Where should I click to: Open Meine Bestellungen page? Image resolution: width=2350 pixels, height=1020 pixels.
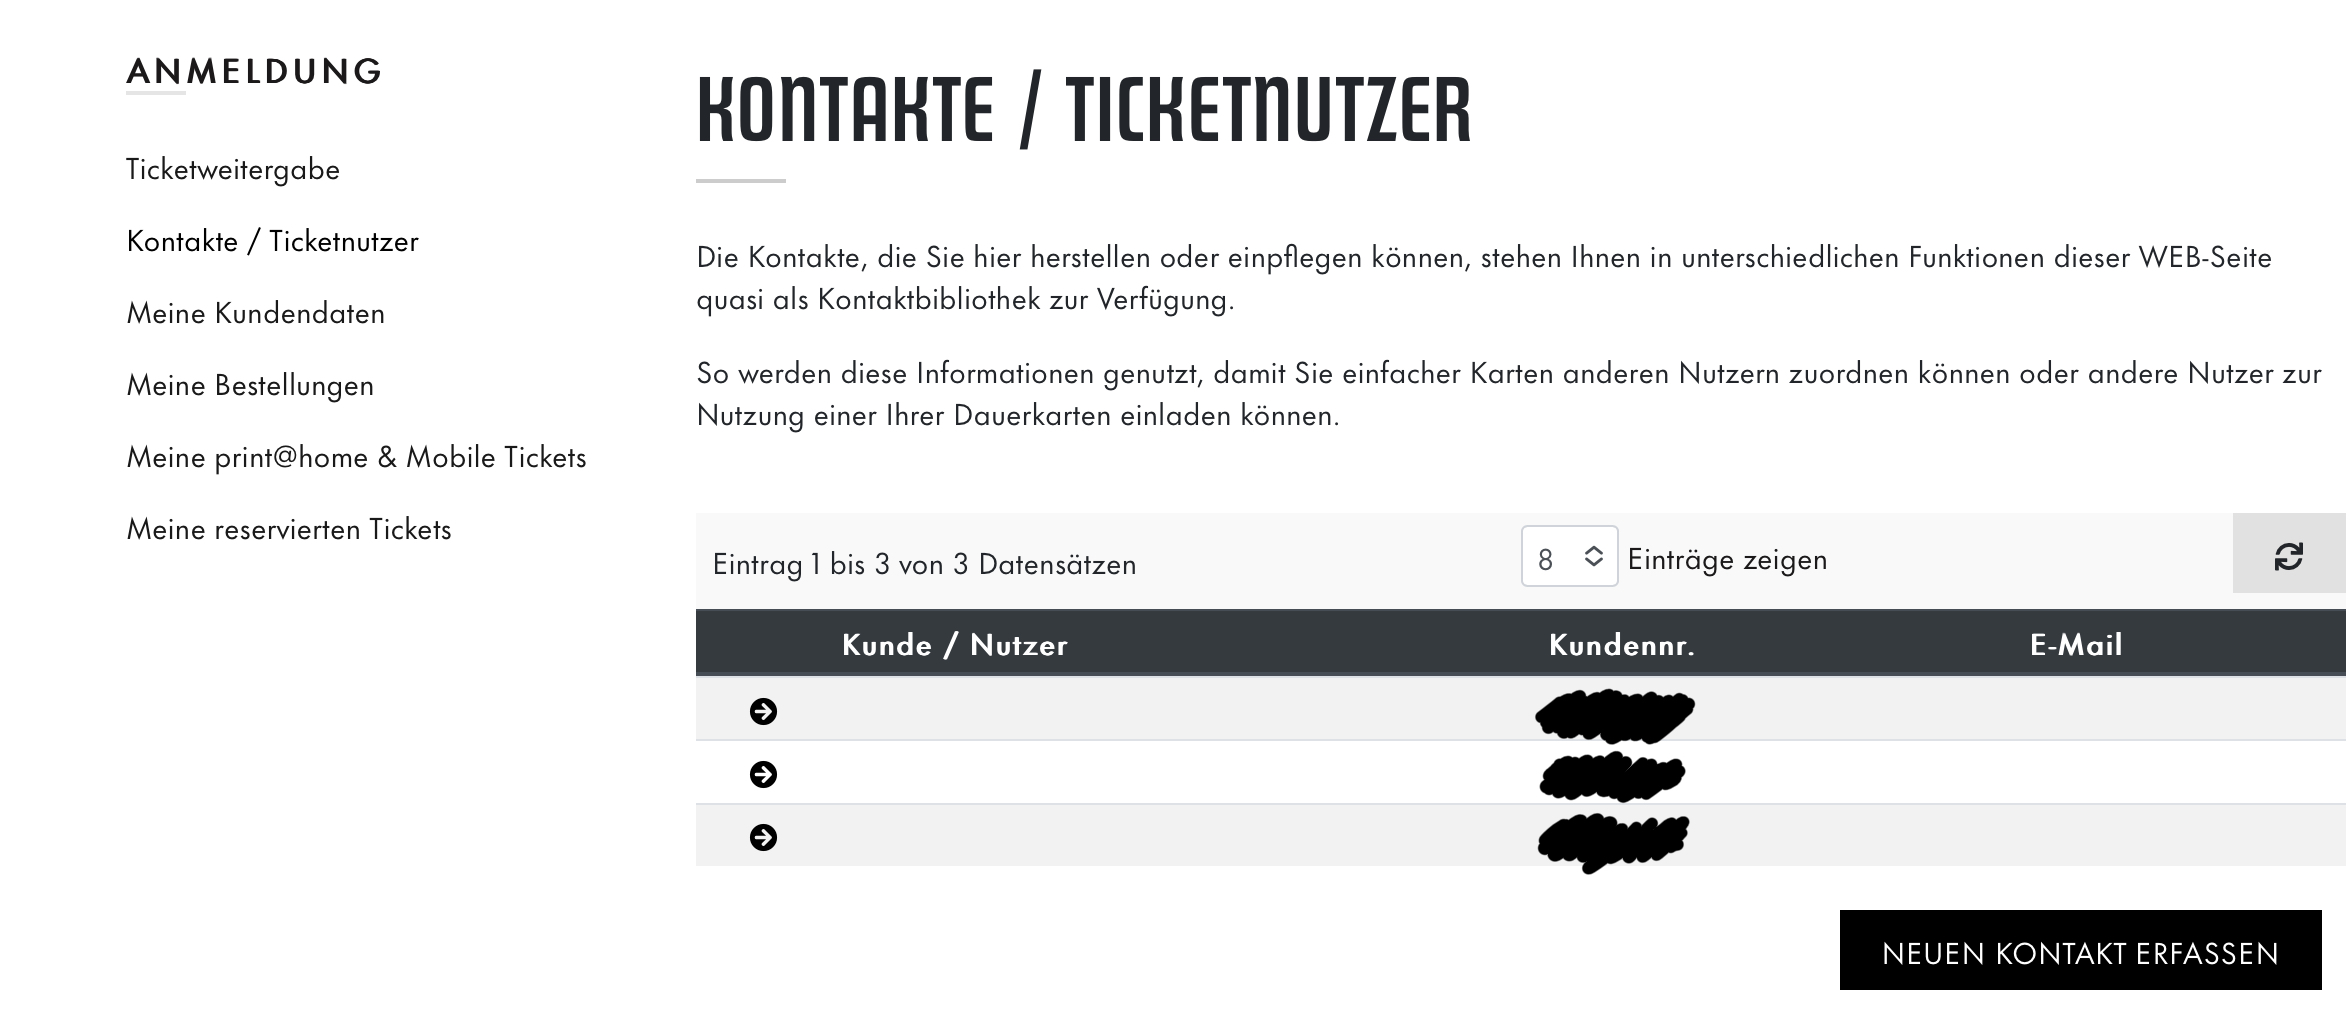click(250, 385)
